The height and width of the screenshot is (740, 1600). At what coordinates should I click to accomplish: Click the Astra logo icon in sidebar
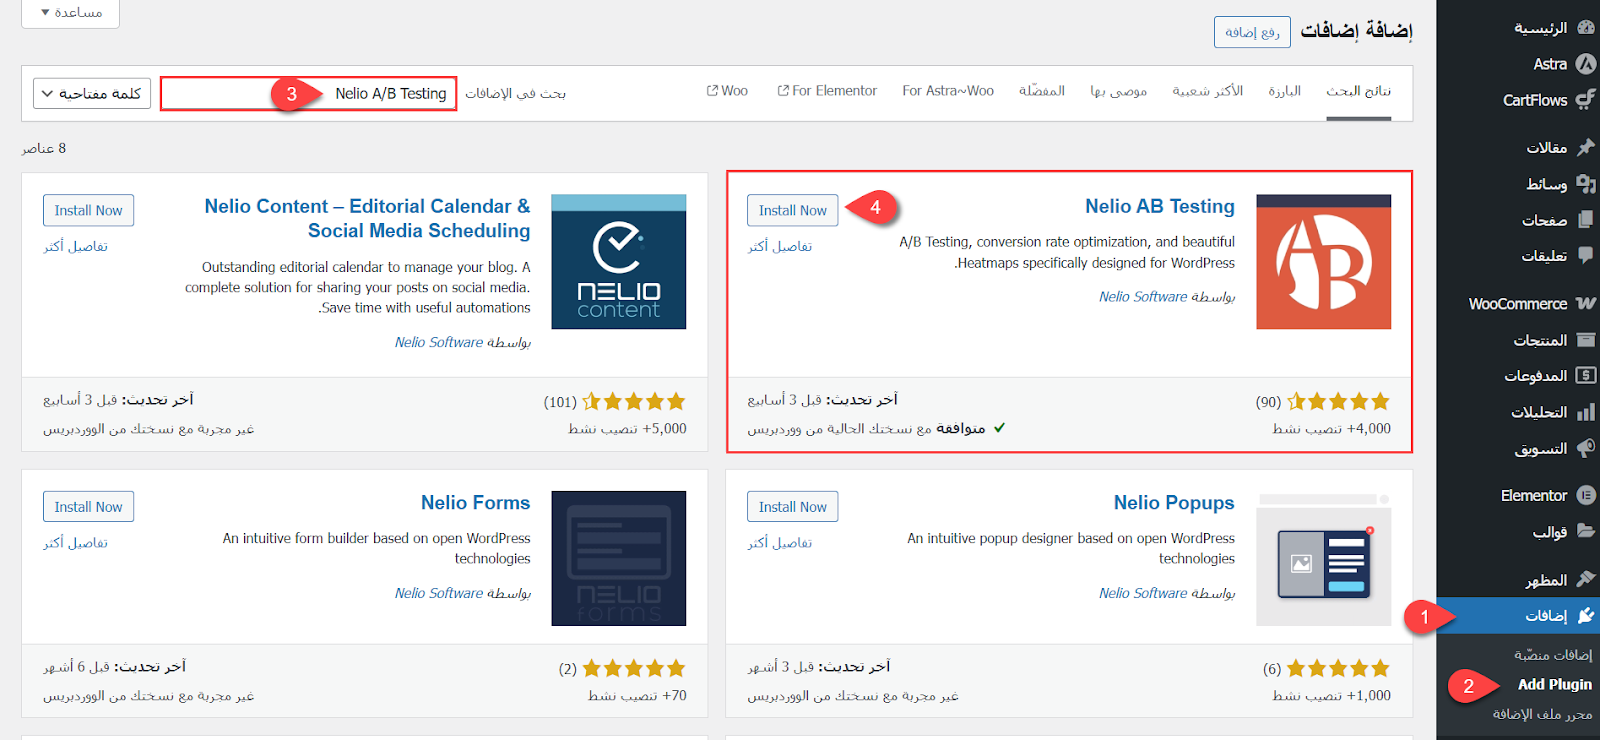pyautogui.click(x=1585, y=64)
